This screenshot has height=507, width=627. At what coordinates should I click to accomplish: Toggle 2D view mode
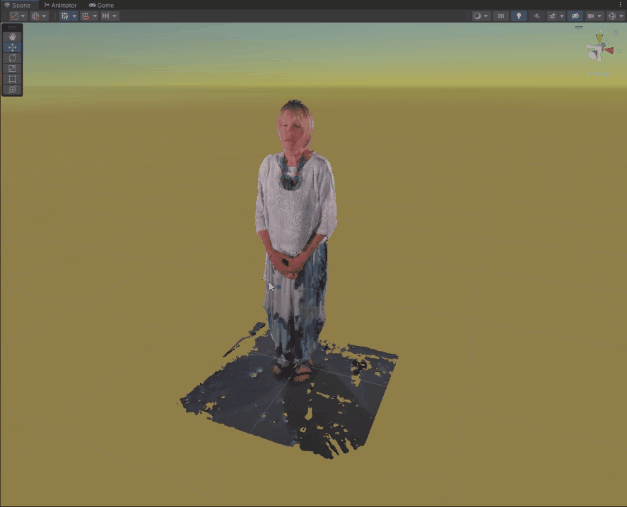501,16
